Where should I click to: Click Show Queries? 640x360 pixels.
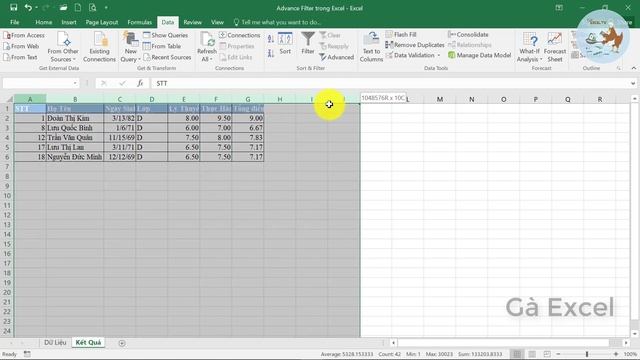click(166, 35)
